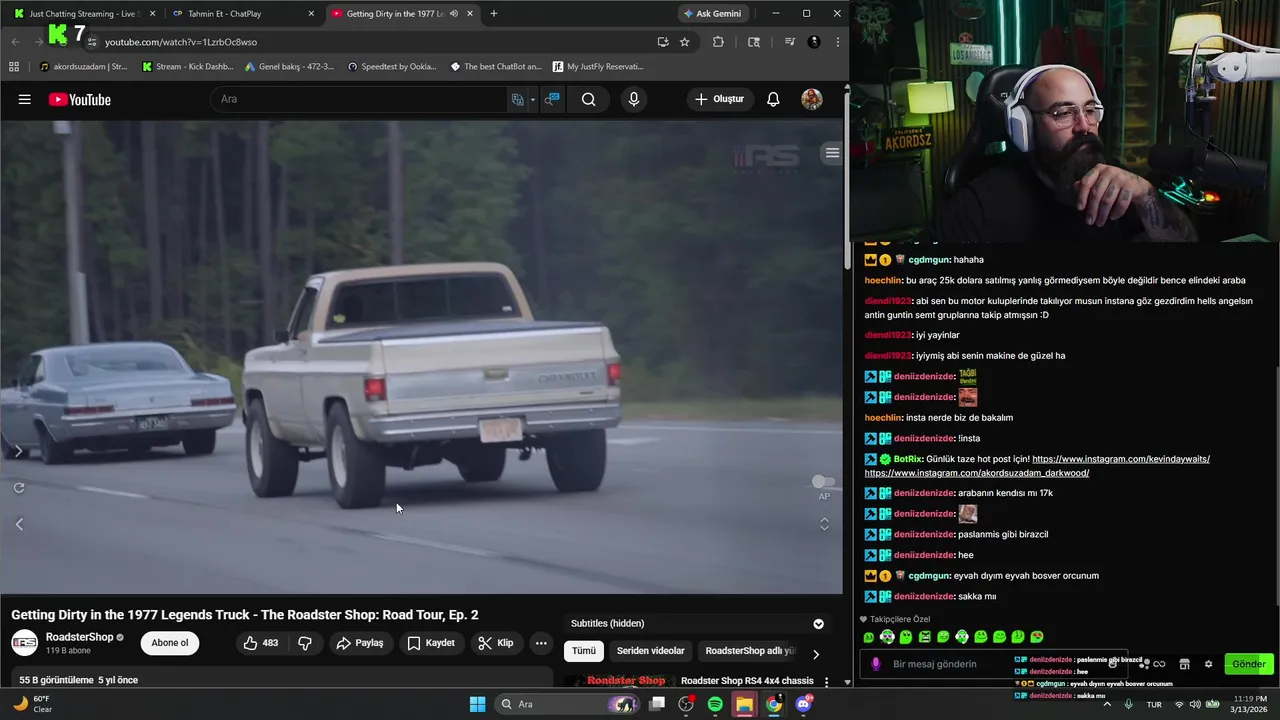Open the YouTube notifications bell
The width and height of the screenshot is (1280, 720).
[773, 99]
